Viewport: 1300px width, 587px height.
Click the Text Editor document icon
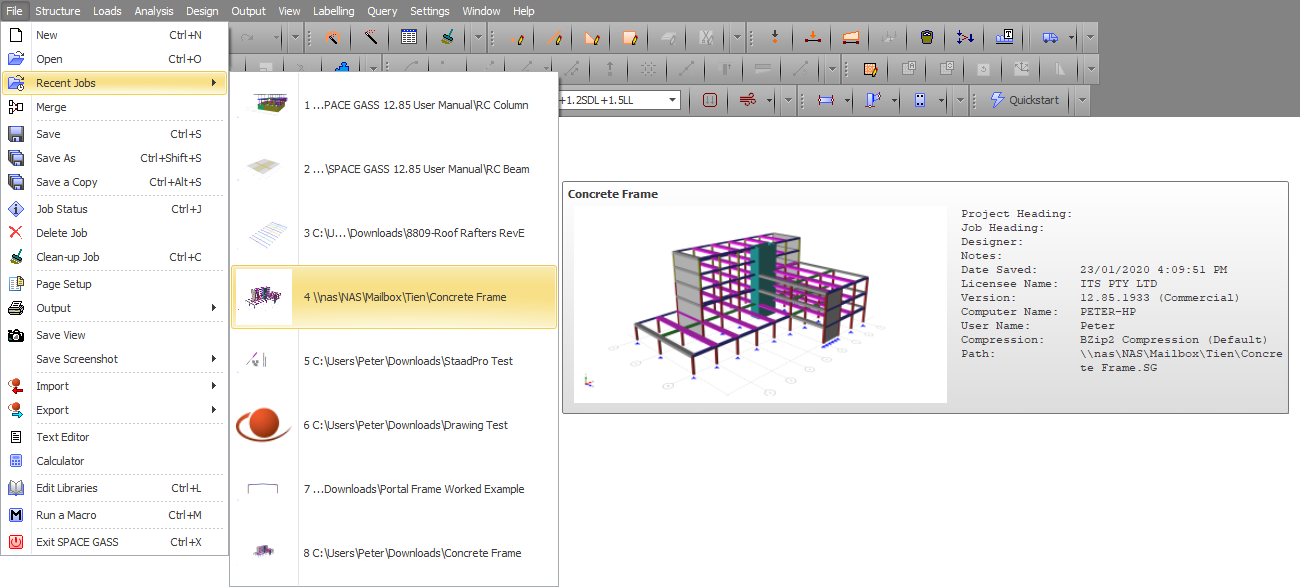point(15,437)
